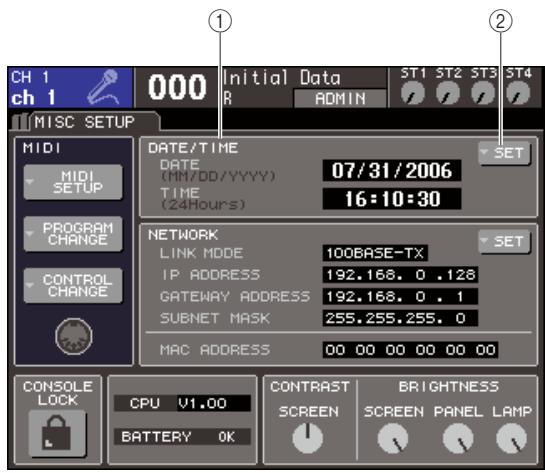Click the IP ADDRESS 192.168.0.128 field

tap(400, 275)
